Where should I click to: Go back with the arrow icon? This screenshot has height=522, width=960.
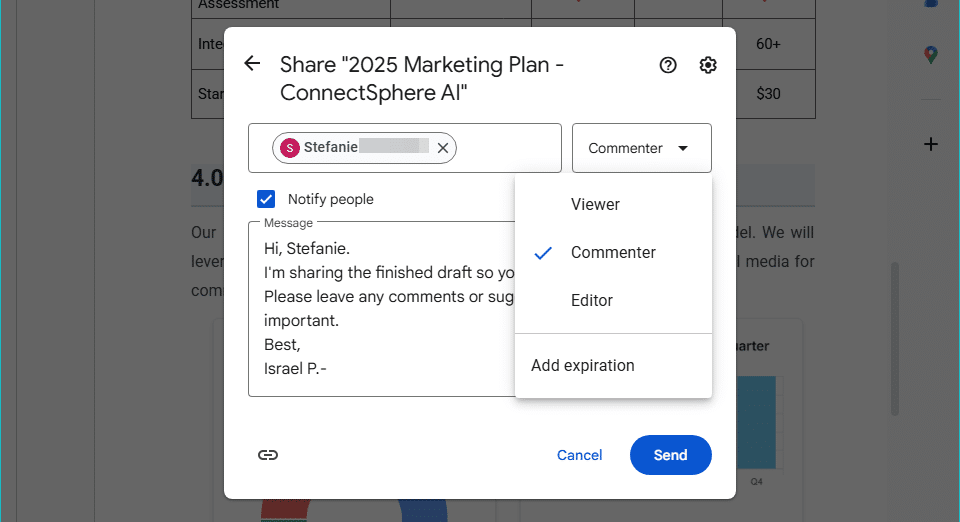point(252,64)
